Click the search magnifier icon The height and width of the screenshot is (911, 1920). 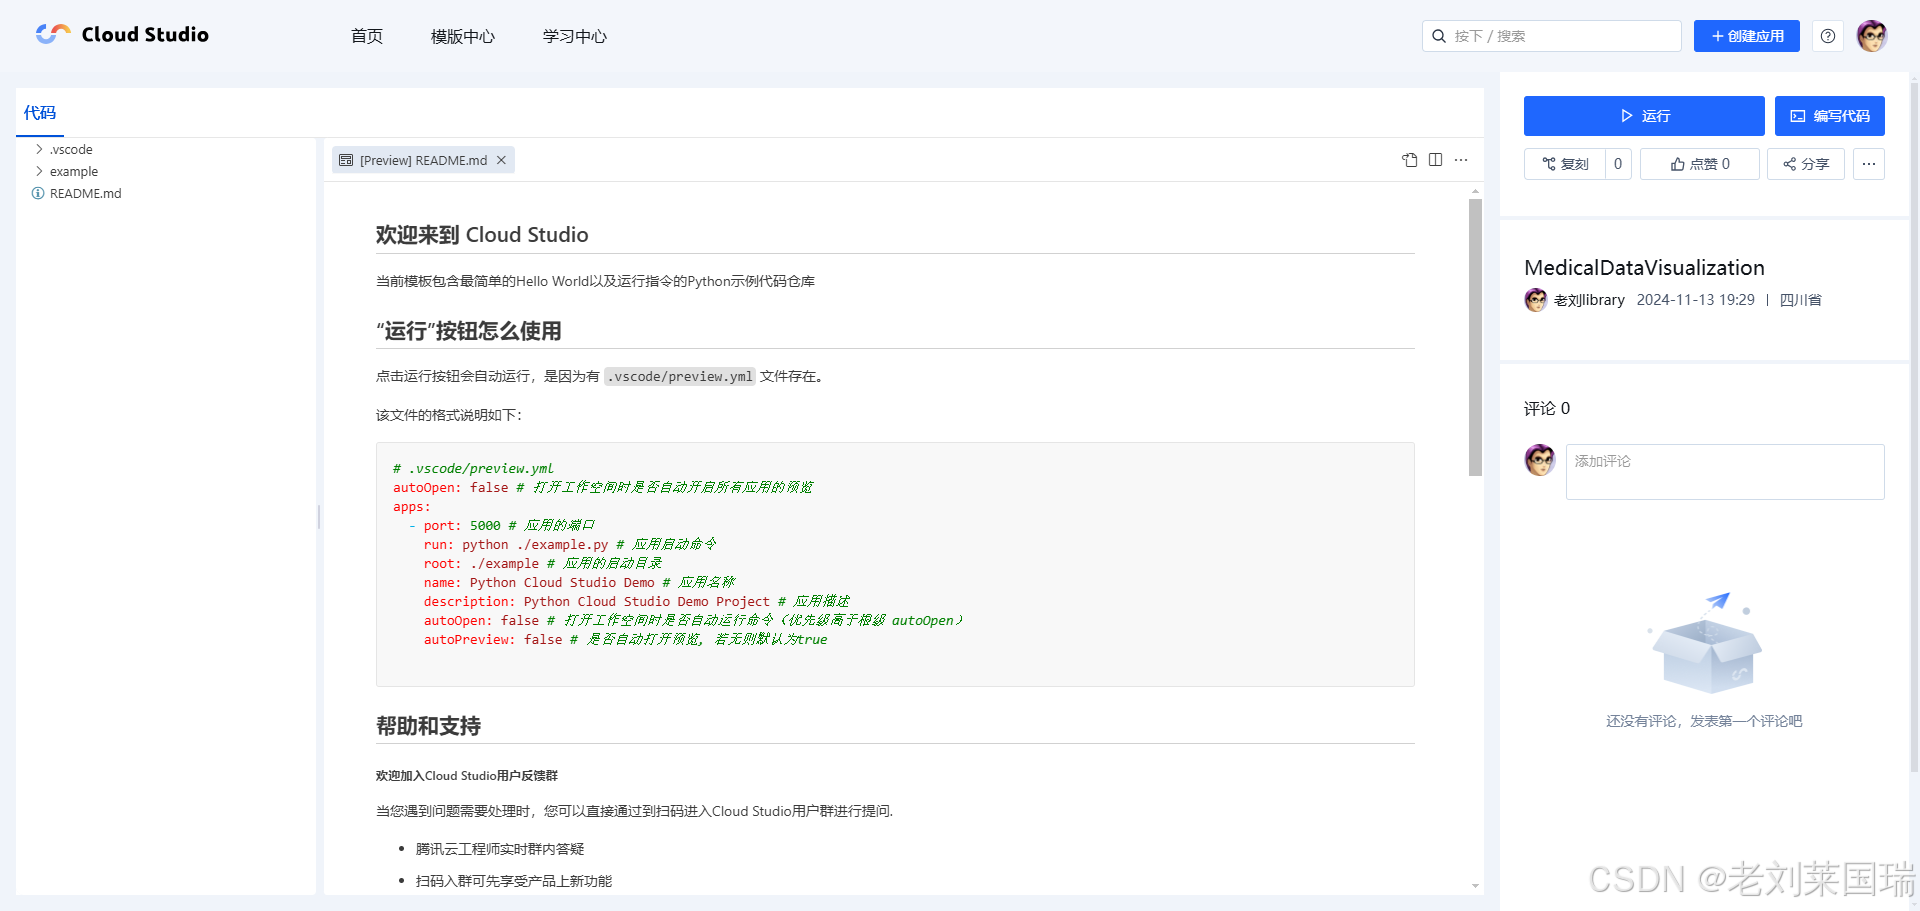pyautogui.click(x=1439, y=36)
